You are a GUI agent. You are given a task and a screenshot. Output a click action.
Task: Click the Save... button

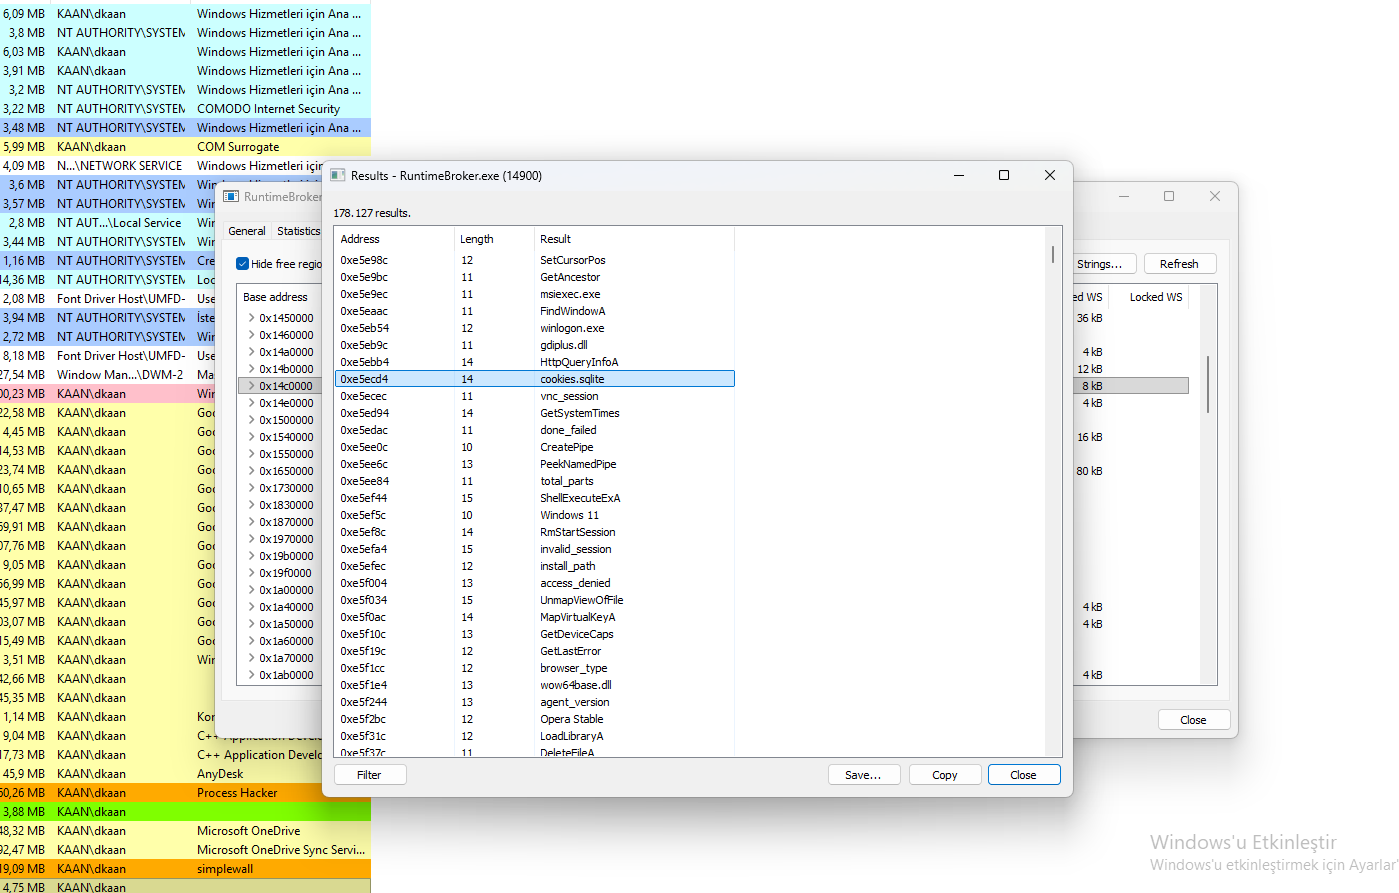pos(864,775)
